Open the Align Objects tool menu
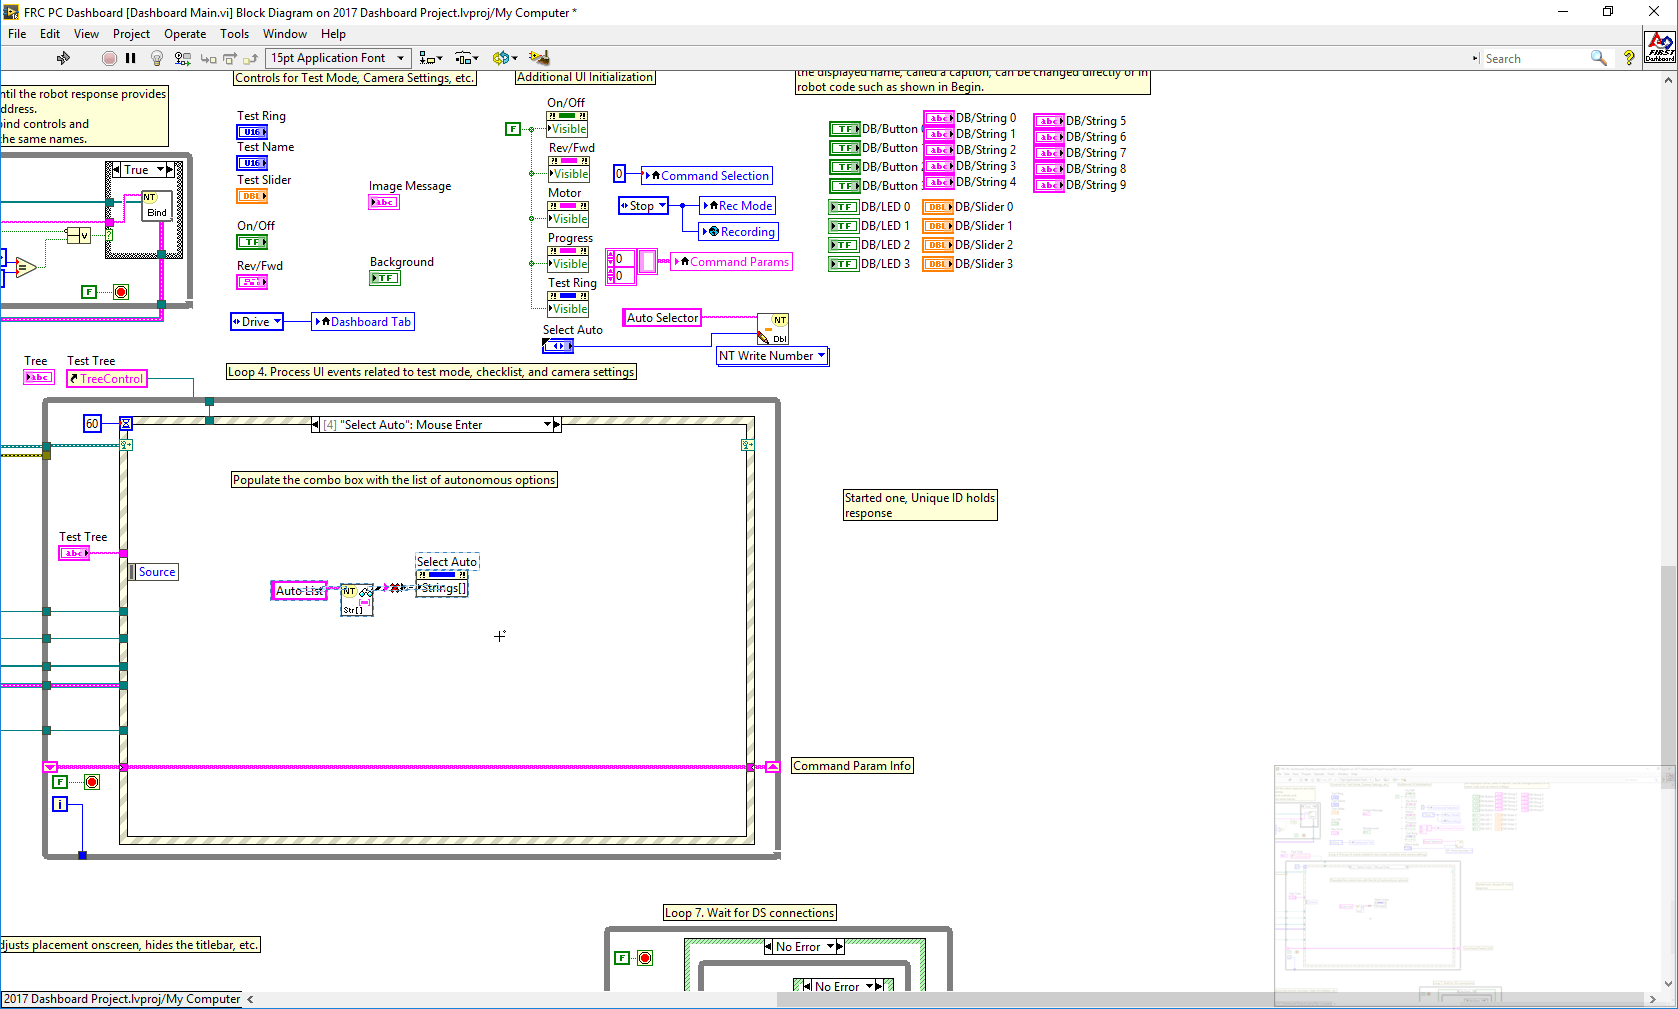This screenshot has width=1678, height=1009. (x=431, y=58)
